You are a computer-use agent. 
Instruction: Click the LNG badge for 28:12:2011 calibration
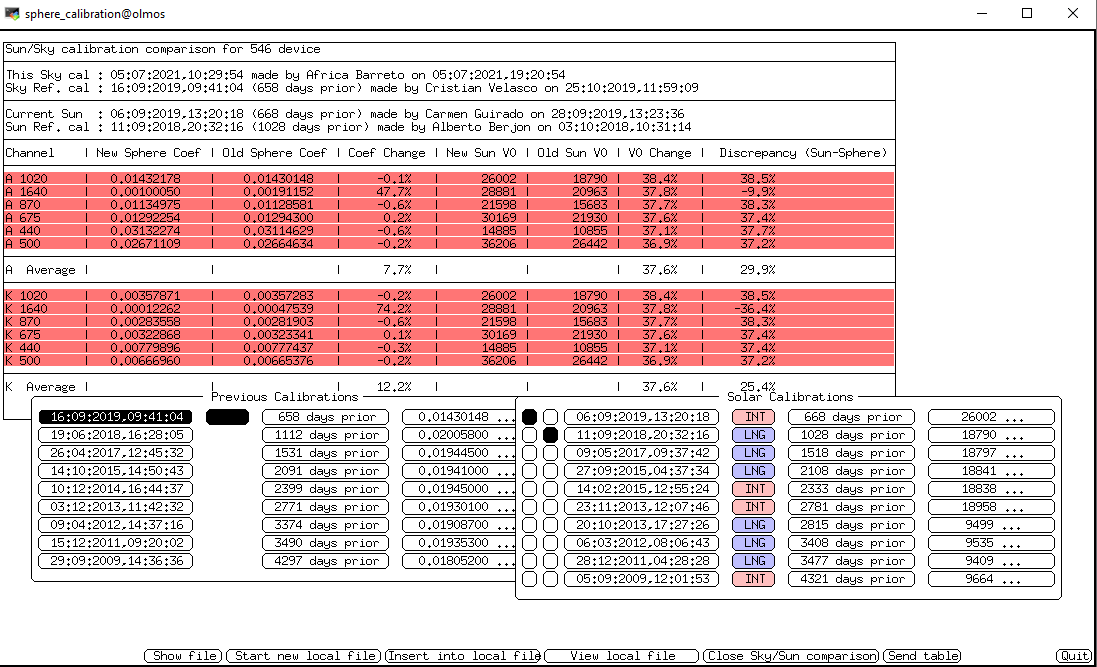[754, 561]
